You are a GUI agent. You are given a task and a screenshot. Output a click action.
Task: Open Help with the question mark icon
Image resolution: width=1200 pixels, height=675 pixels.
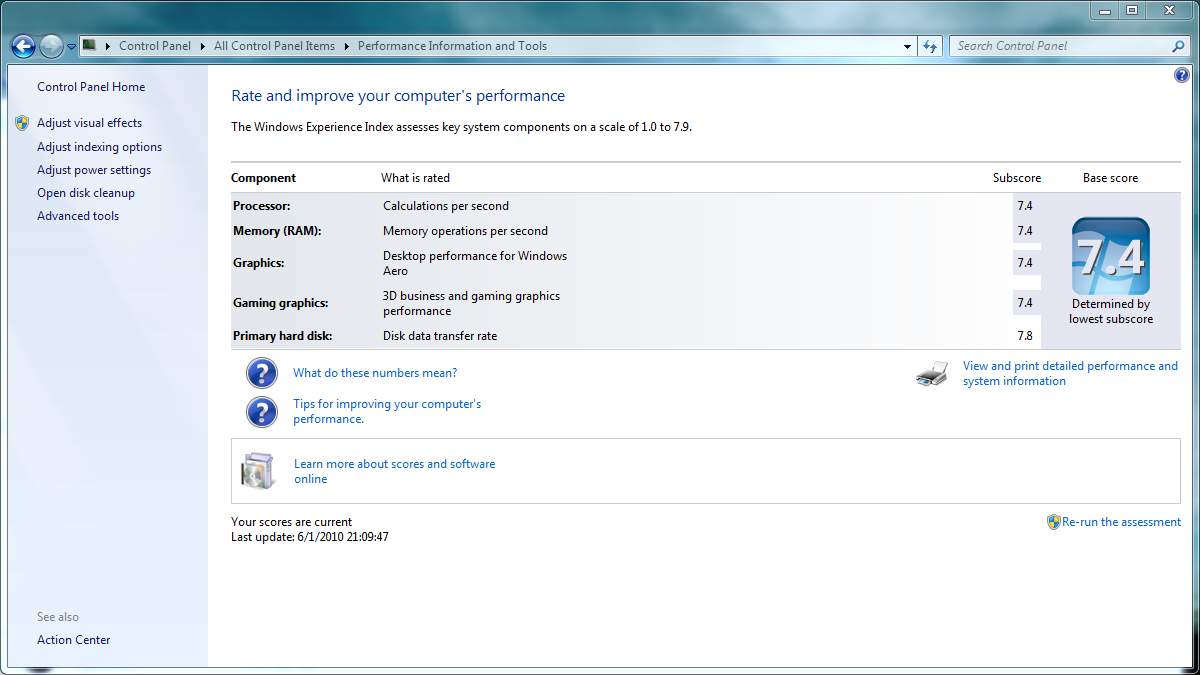click(1181, 75)
